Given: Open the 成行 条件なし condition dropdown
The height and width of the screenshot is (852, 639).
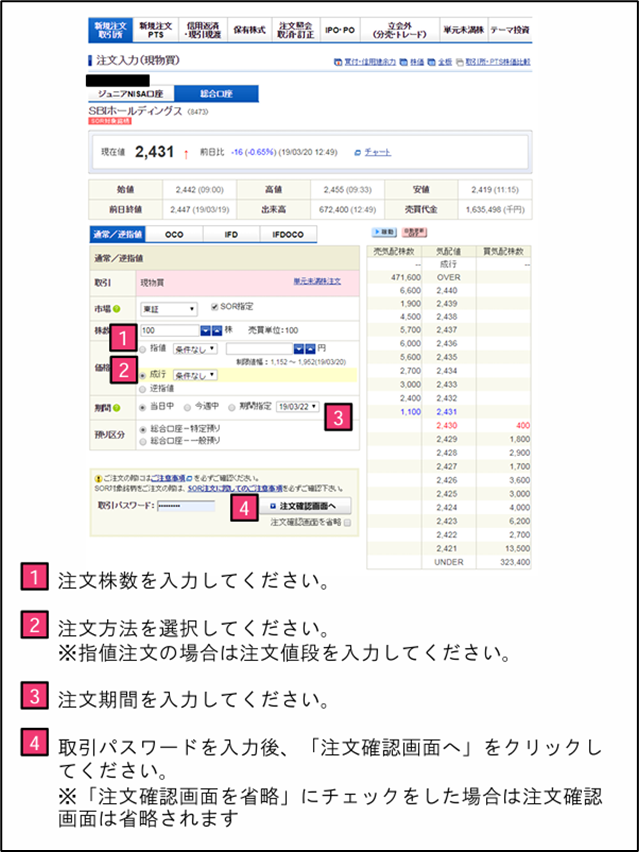Looking at the screenshot, I should (196, 375).
